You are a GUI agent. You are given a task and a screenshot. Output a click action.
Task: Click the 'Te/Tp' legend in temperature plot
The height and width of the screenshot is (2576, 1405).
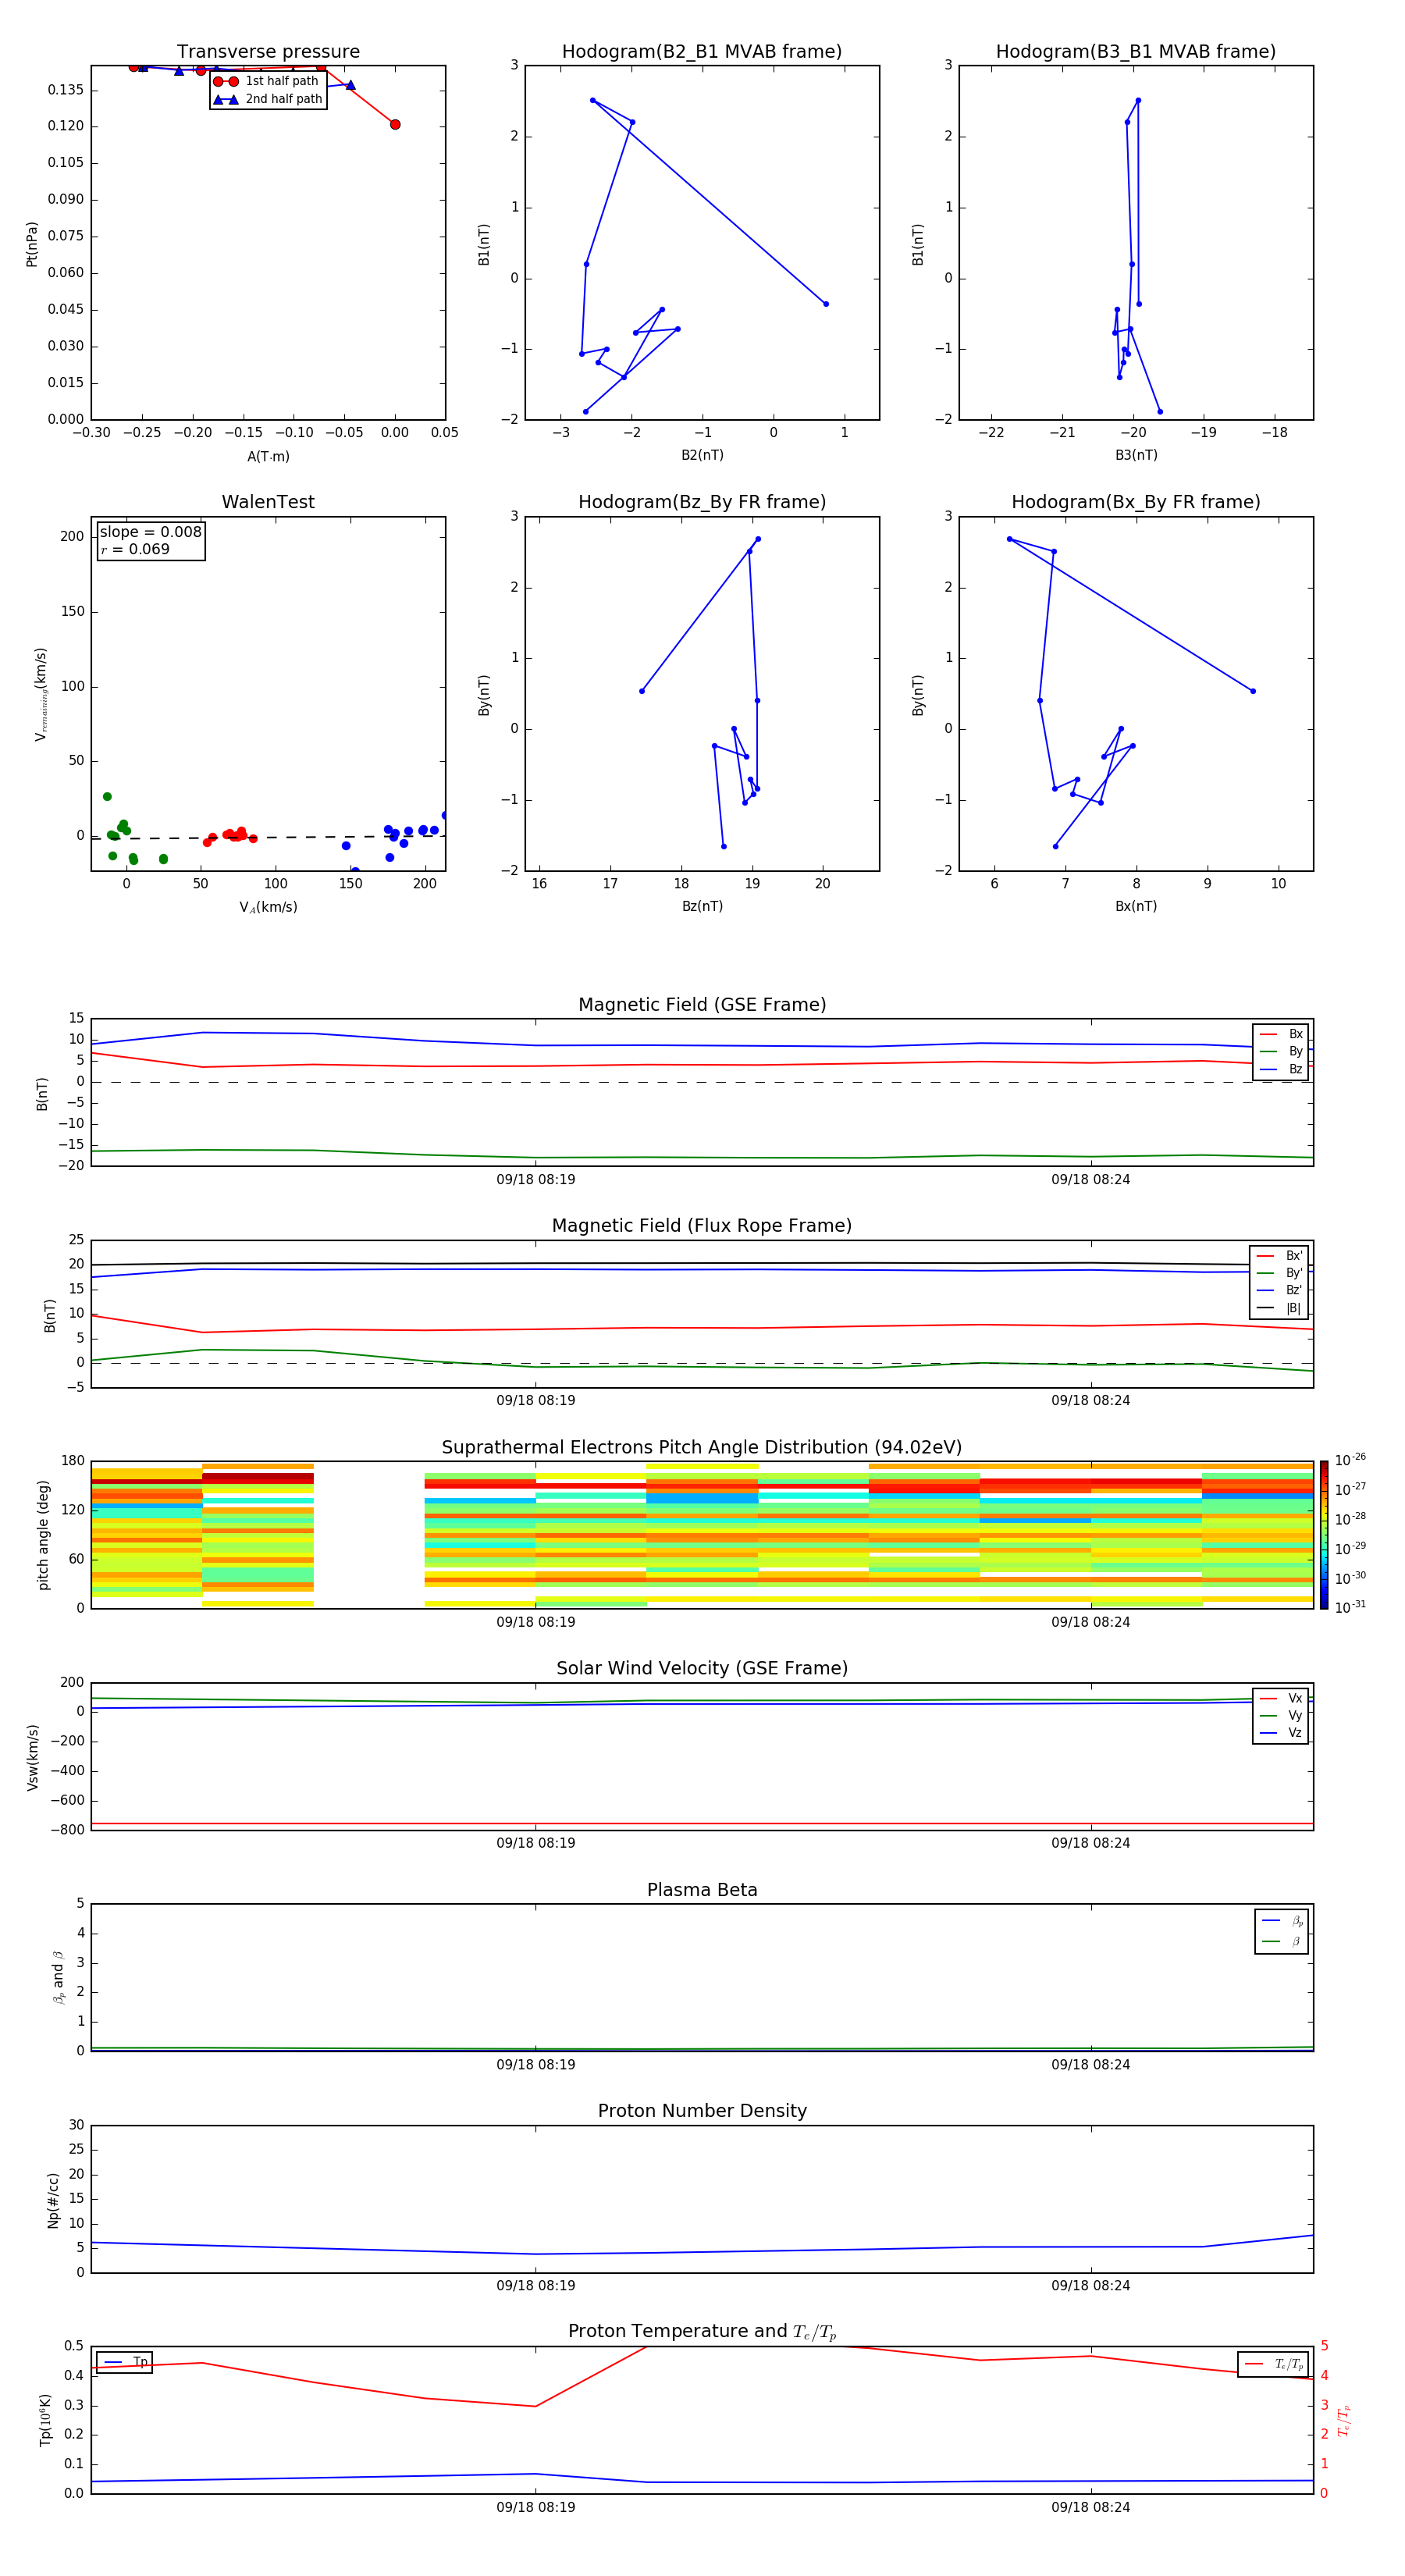click(x=1274, y=2364)
